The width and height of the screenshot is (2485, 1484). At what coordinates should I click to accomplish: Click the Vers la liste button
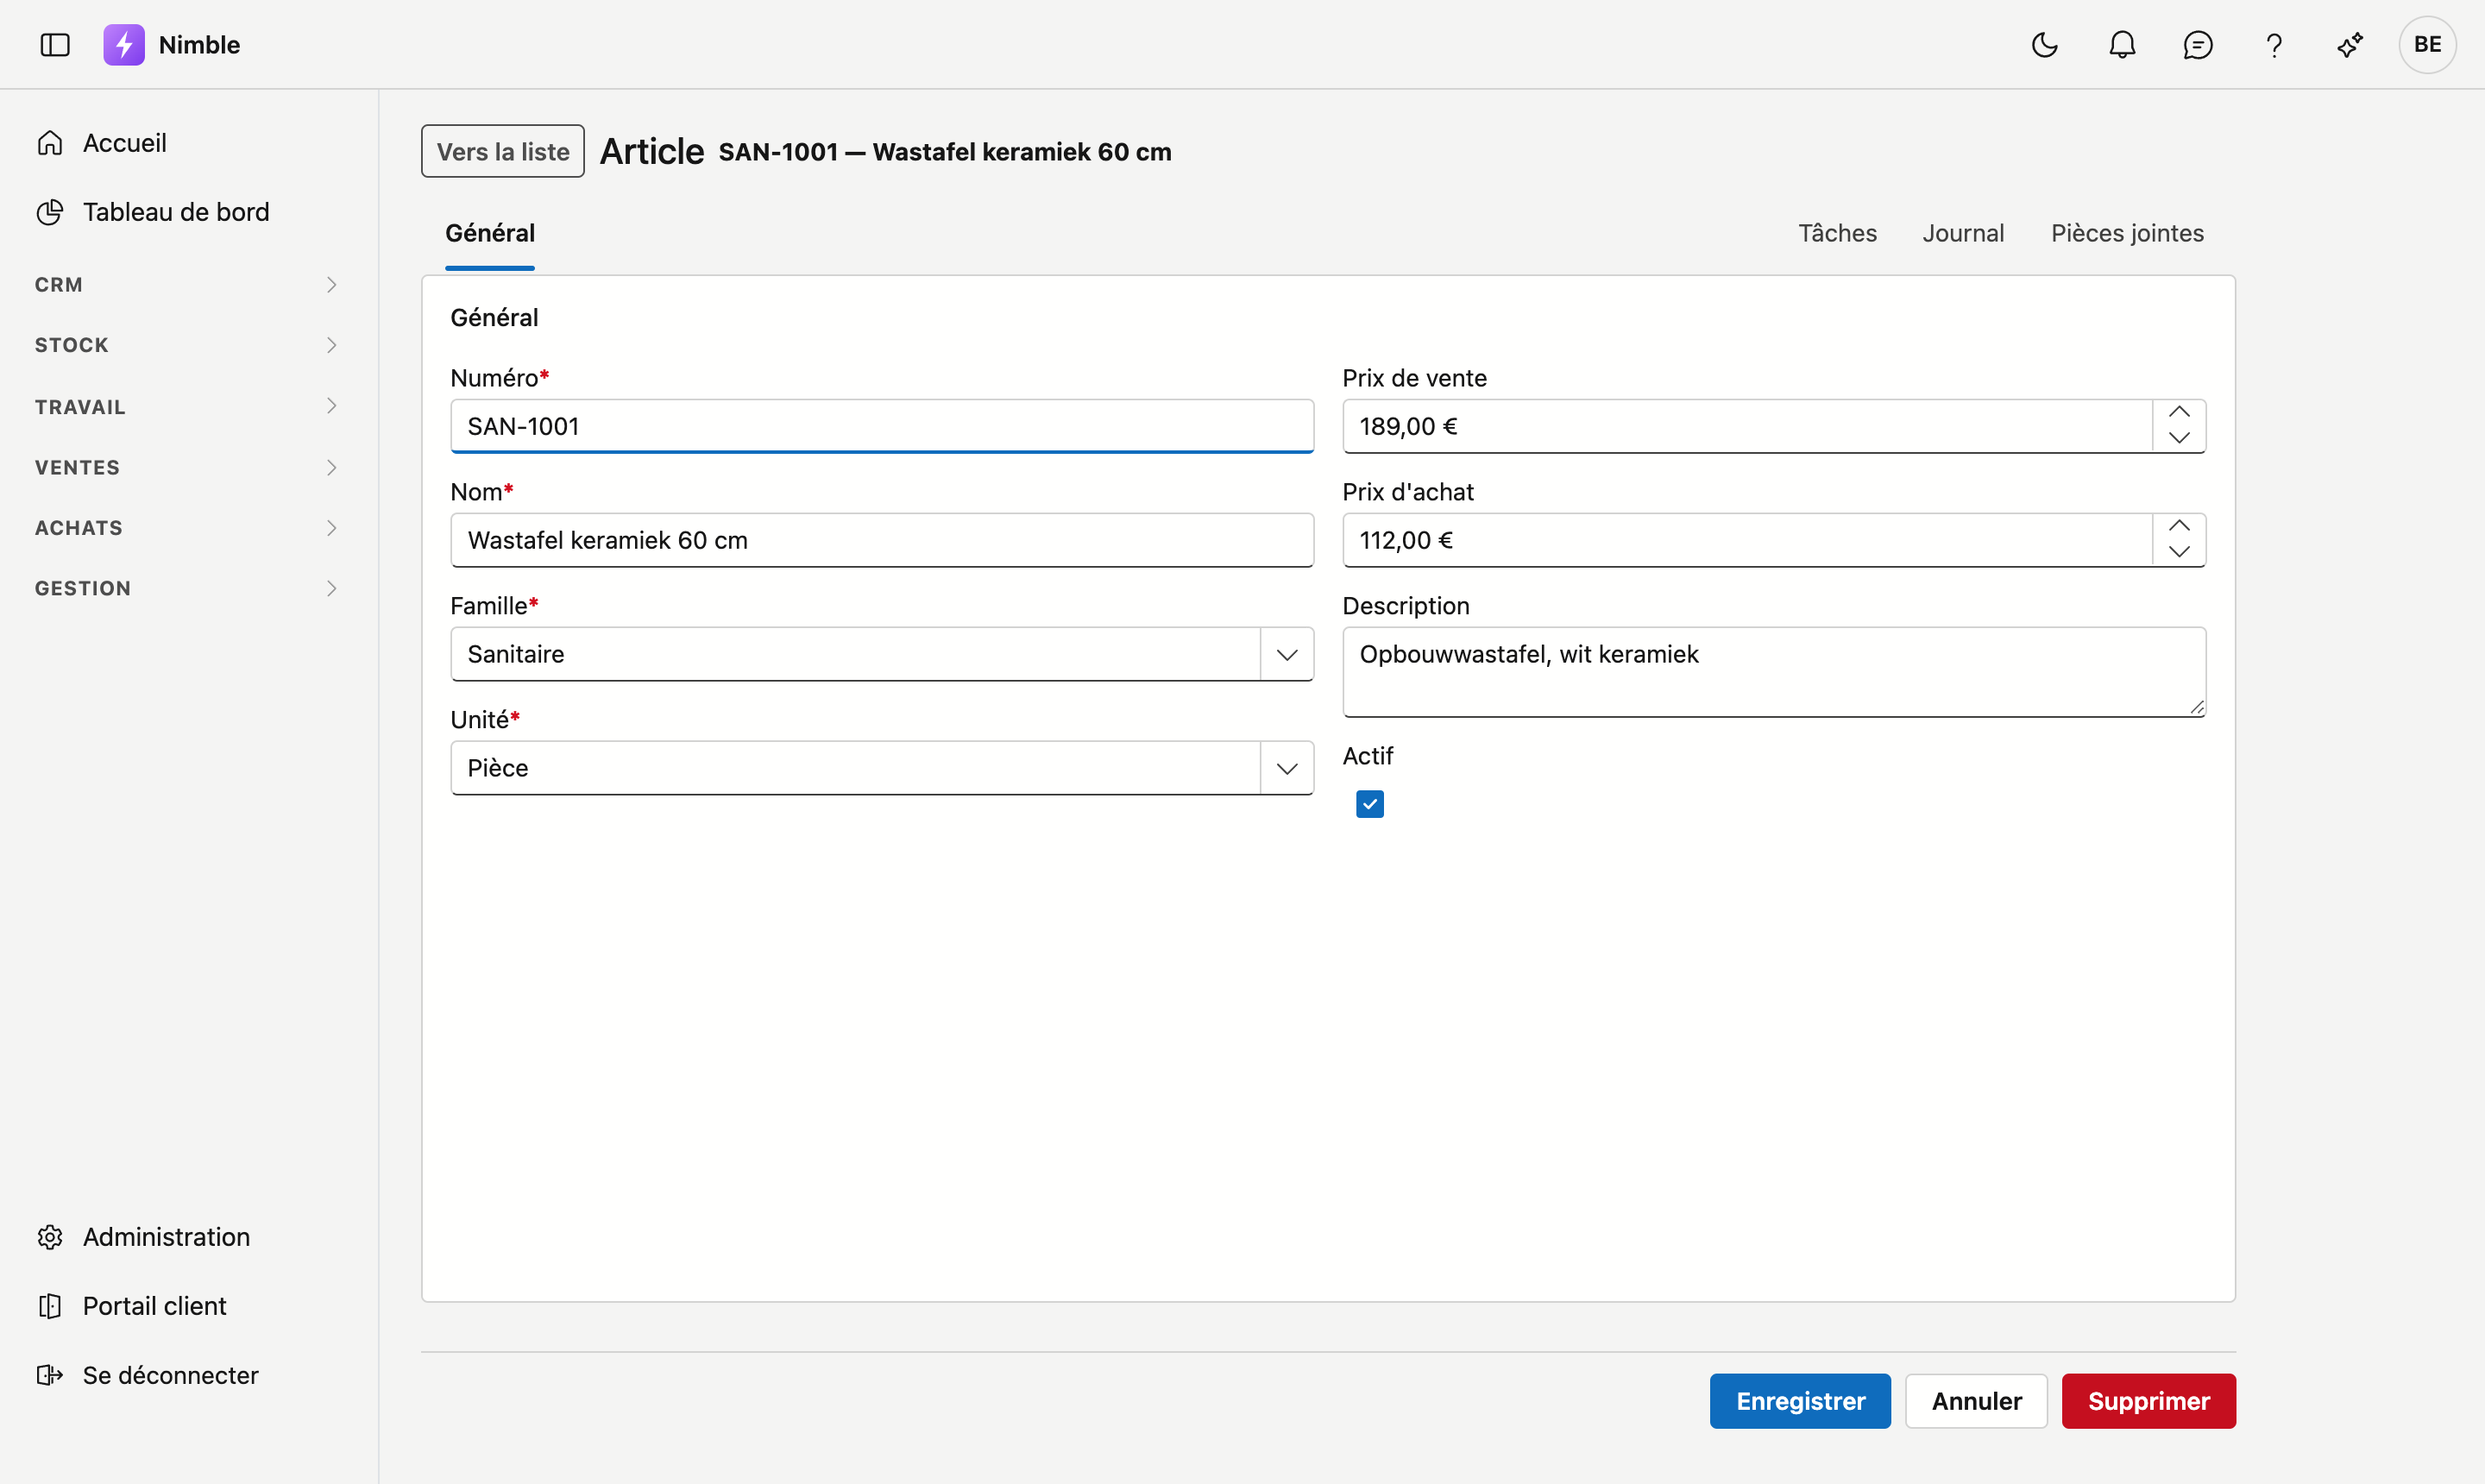(503, 151)
